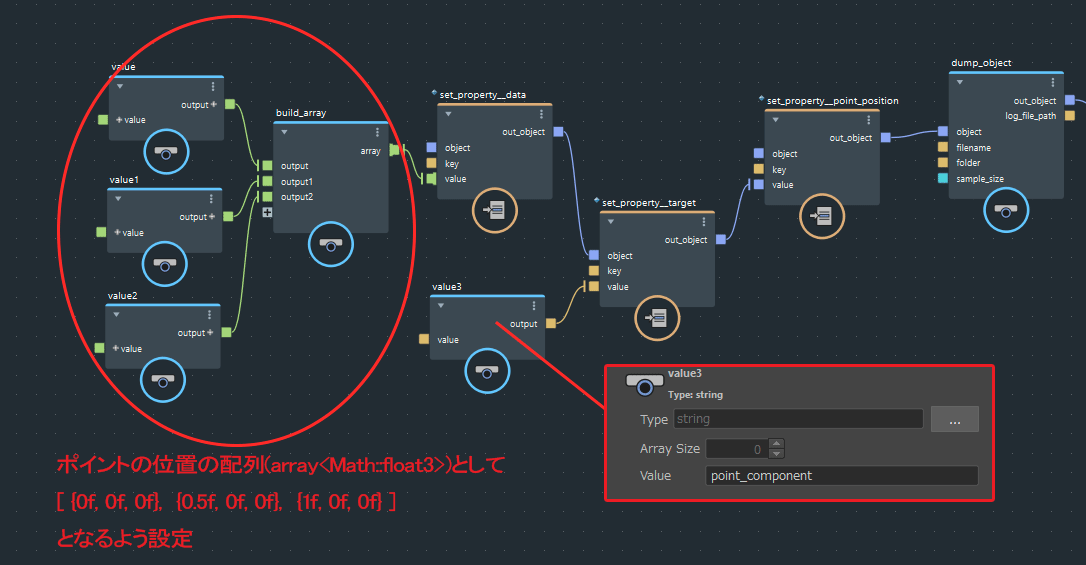Click the dump_object node circular icon
Viewport: 1086px width, 565px height.
1006,209
